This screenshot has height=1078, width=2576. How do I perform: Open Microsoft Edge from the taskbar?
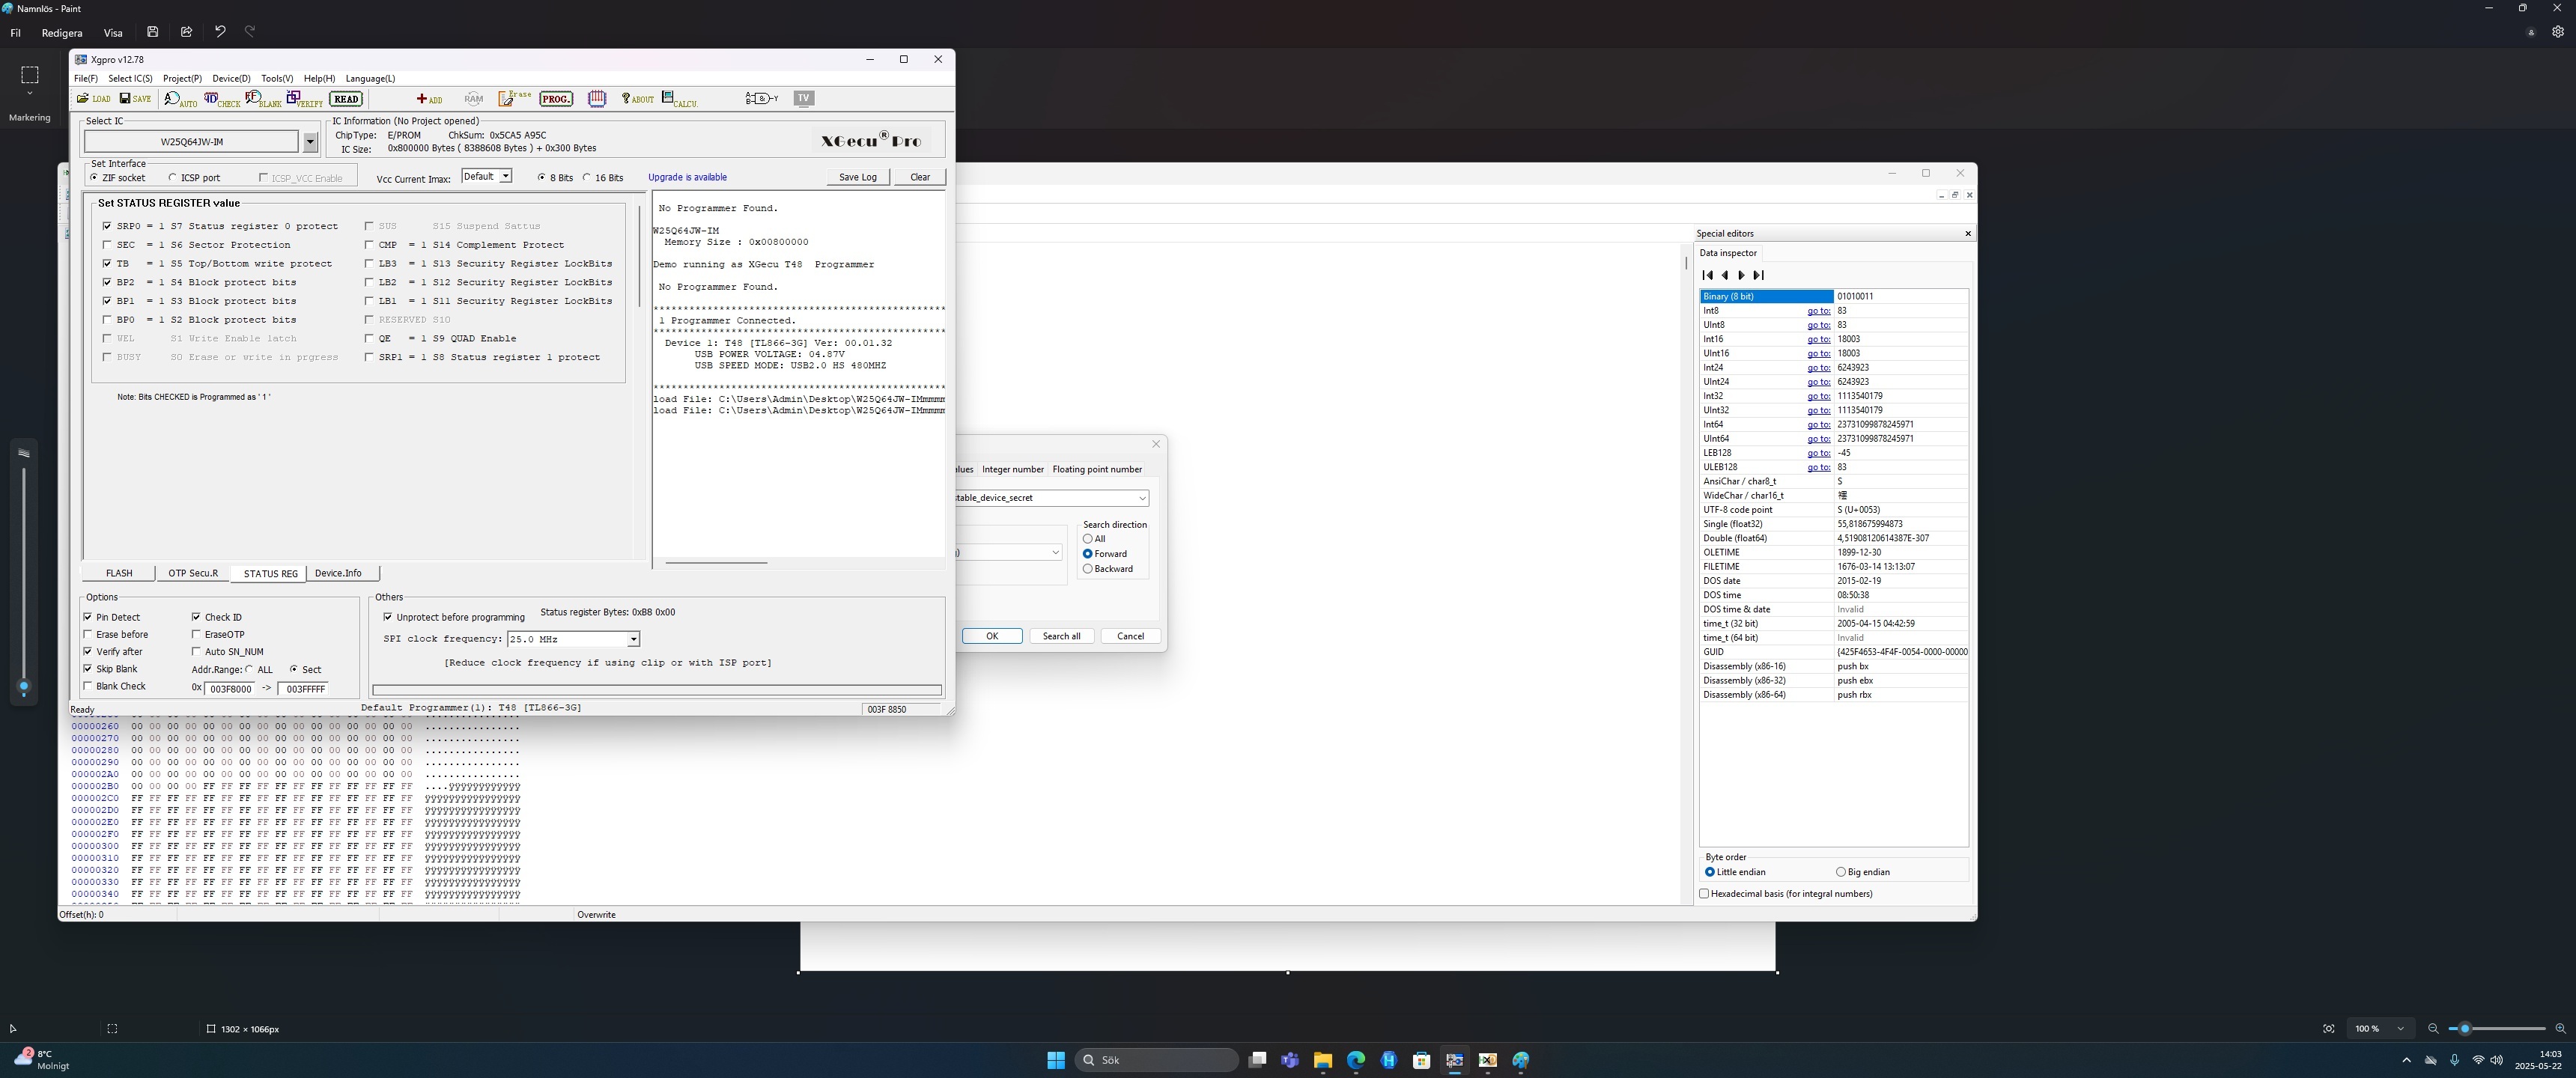tap(1355, 1060)
